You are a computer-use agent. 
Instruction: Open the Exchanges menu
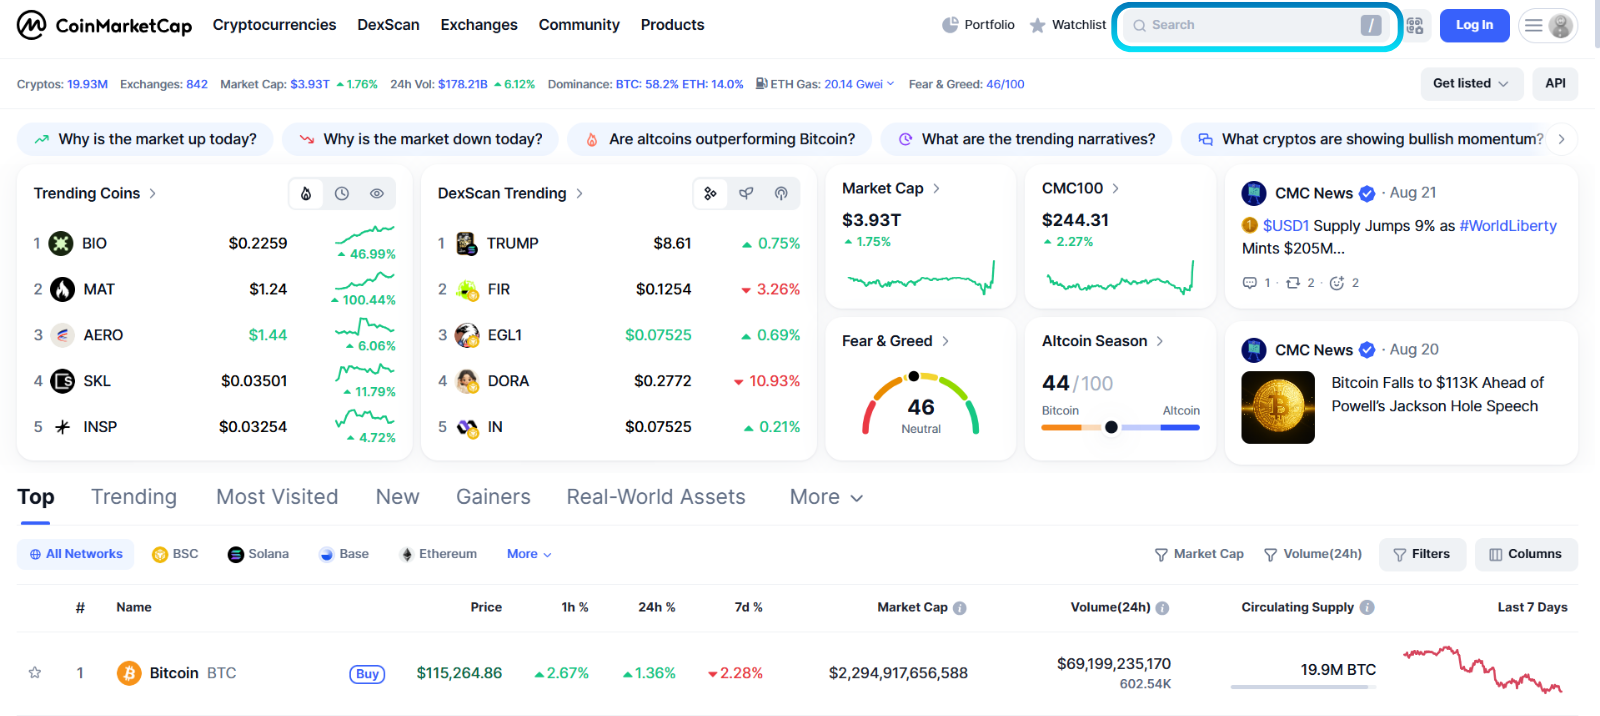coord(479,25)
